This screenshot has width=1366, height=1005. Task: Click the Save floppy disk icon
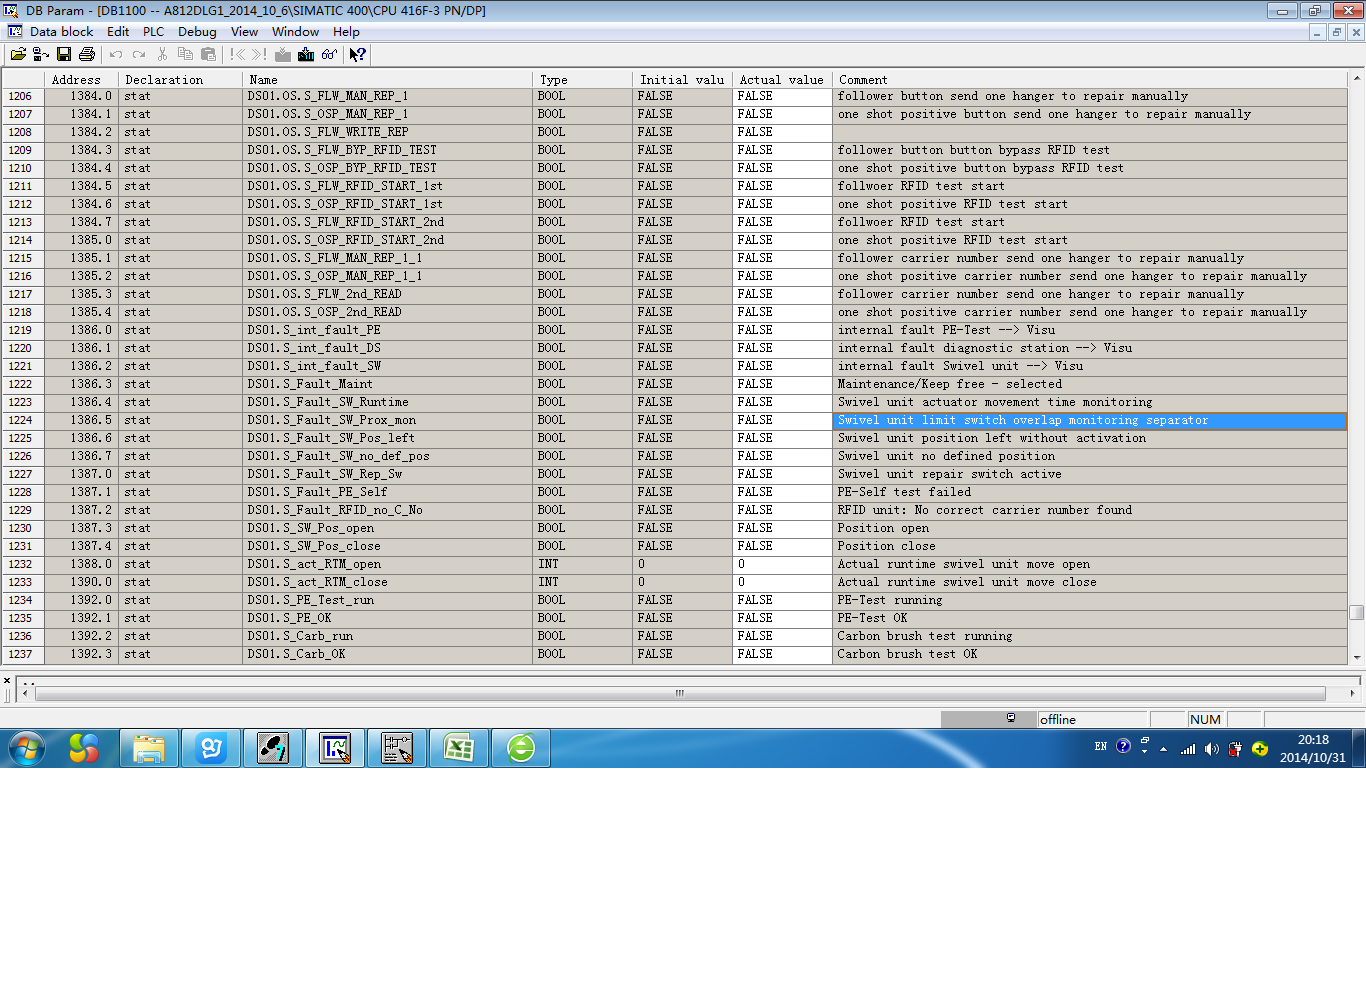tap(64, 54)
